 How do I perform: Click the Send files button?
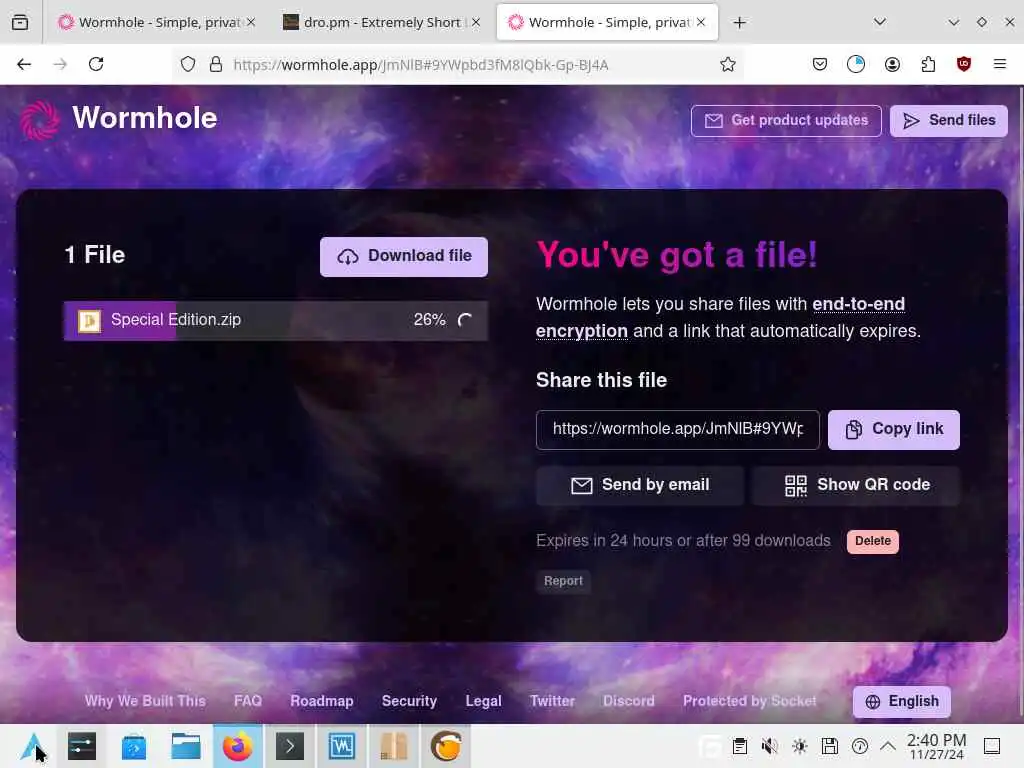[x=948, y=121]
